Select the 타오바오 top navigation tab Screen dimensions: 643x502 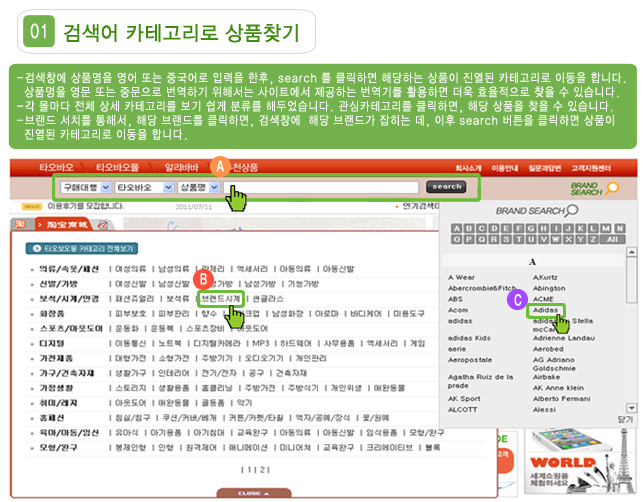coord(56,167)
